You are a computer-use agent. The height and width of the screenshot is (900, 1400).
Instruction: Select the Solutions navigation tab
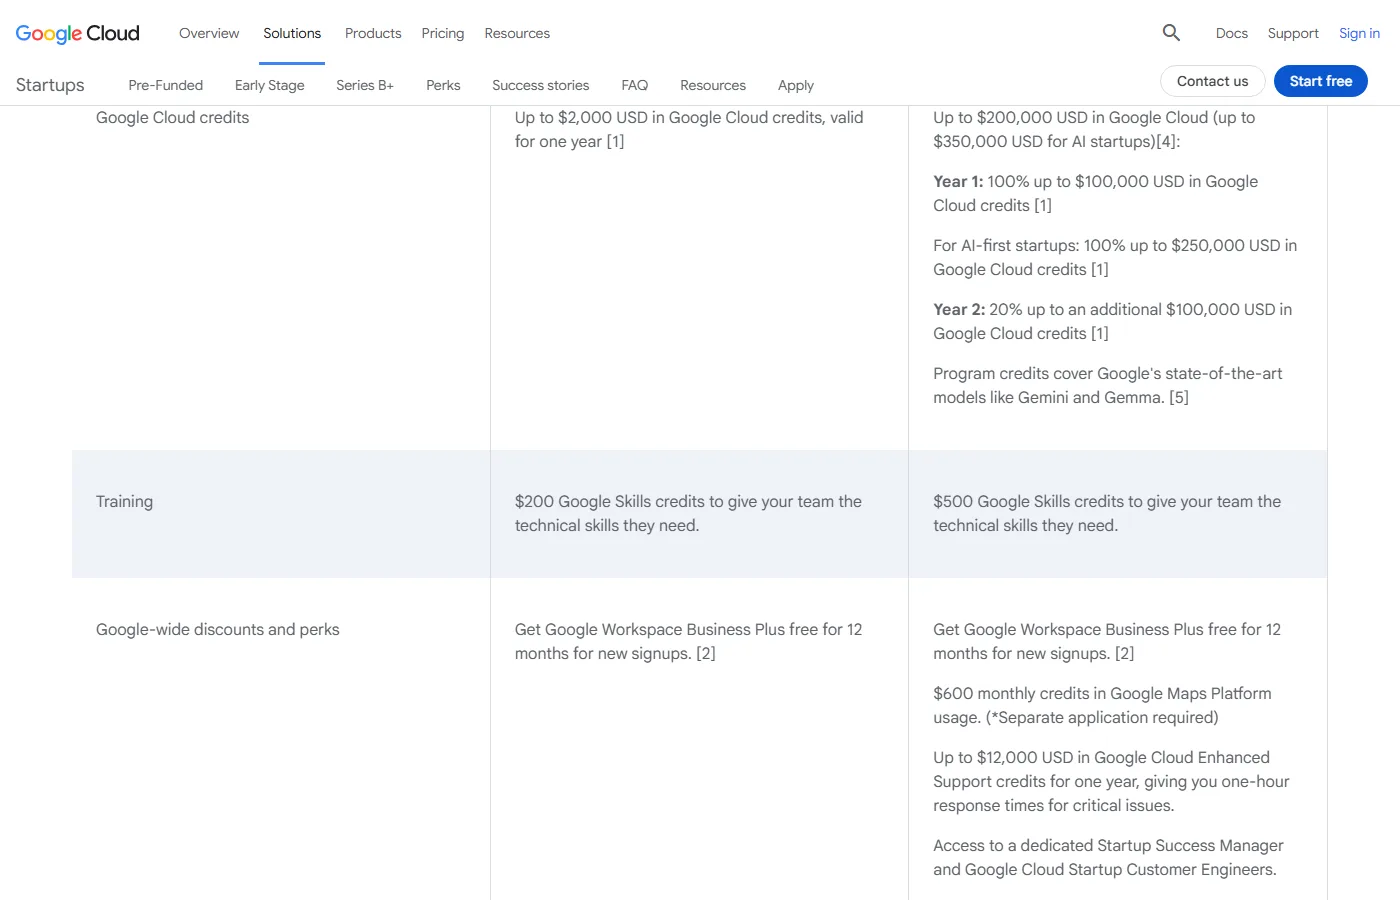(292, 33)
